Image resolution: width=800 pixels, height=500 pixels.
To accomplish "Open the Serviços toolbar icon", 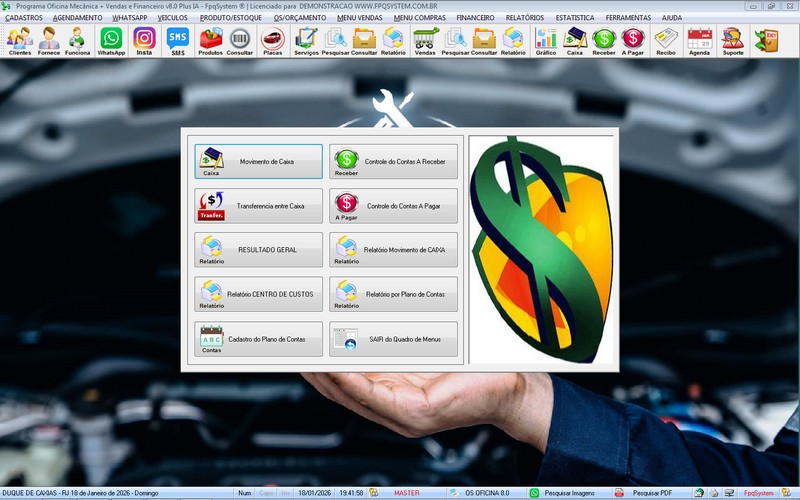I will tap(306, 41).
